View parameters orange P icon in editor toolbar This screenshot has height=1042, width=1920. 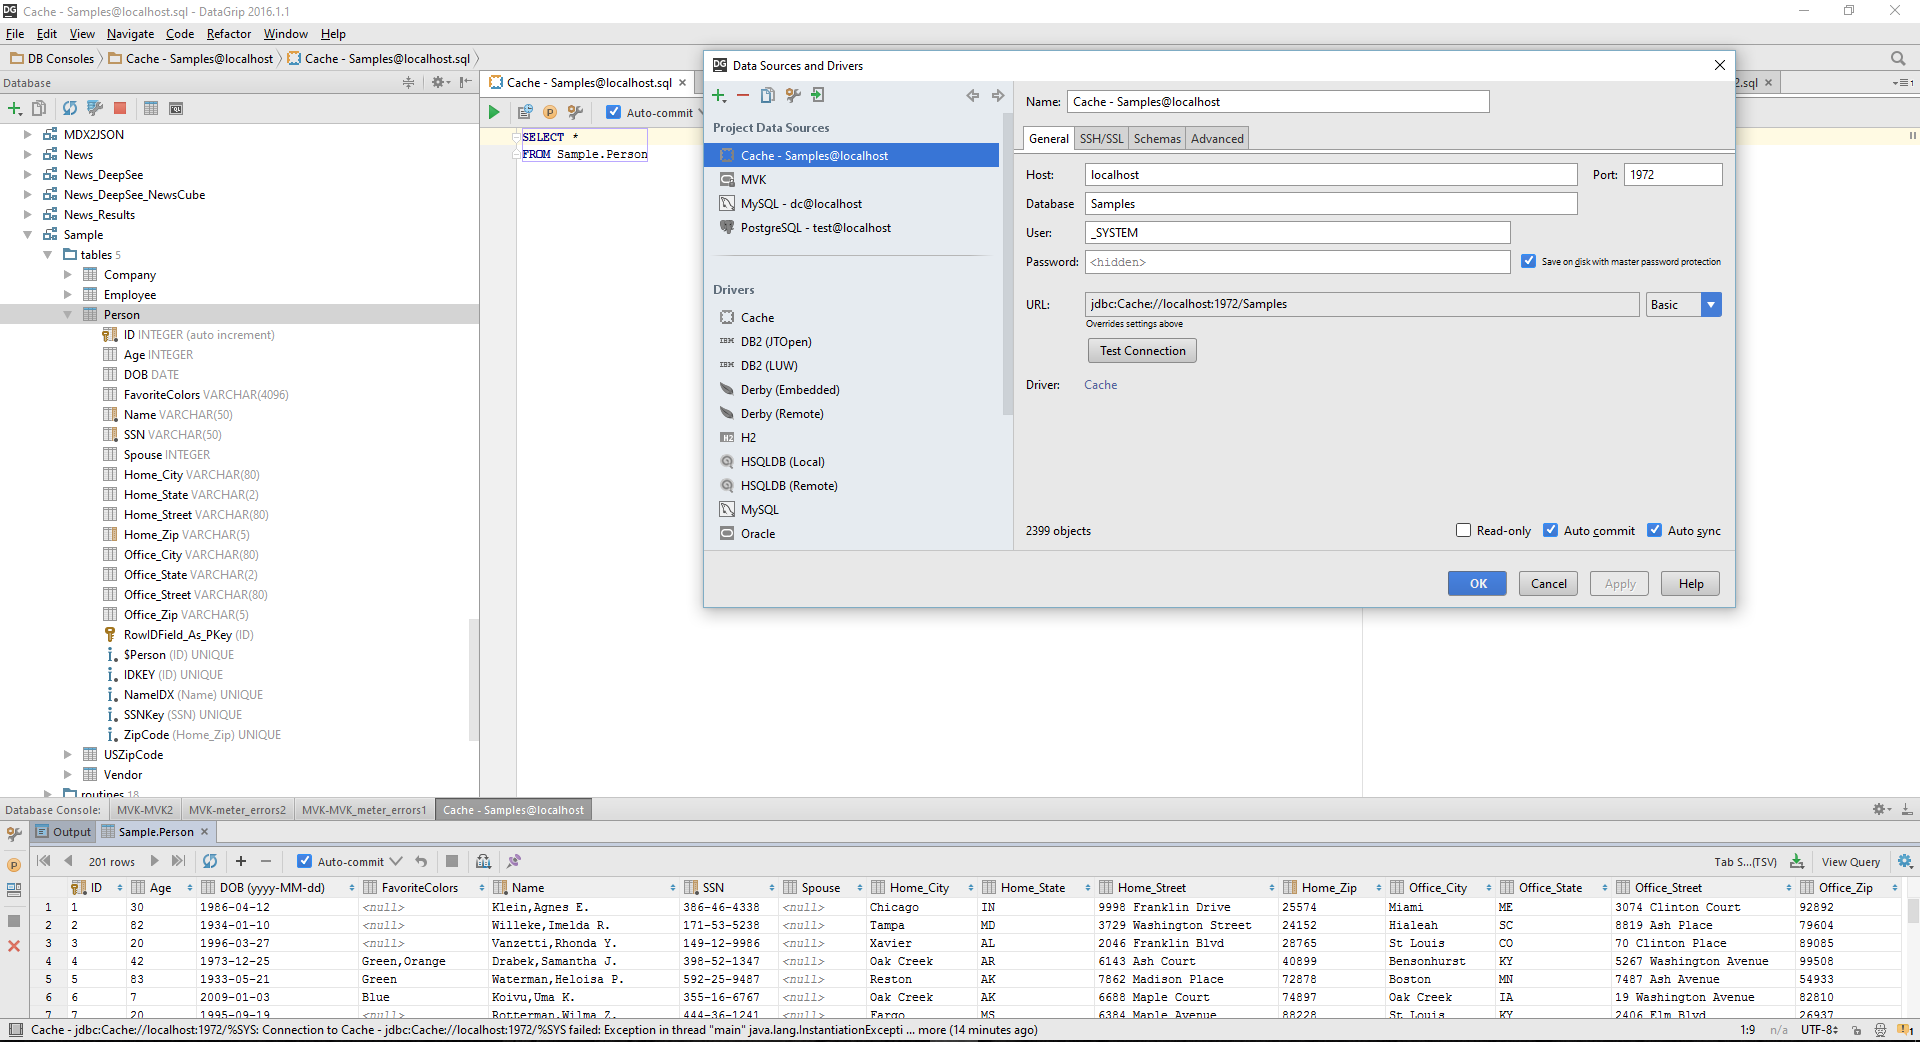550,112
